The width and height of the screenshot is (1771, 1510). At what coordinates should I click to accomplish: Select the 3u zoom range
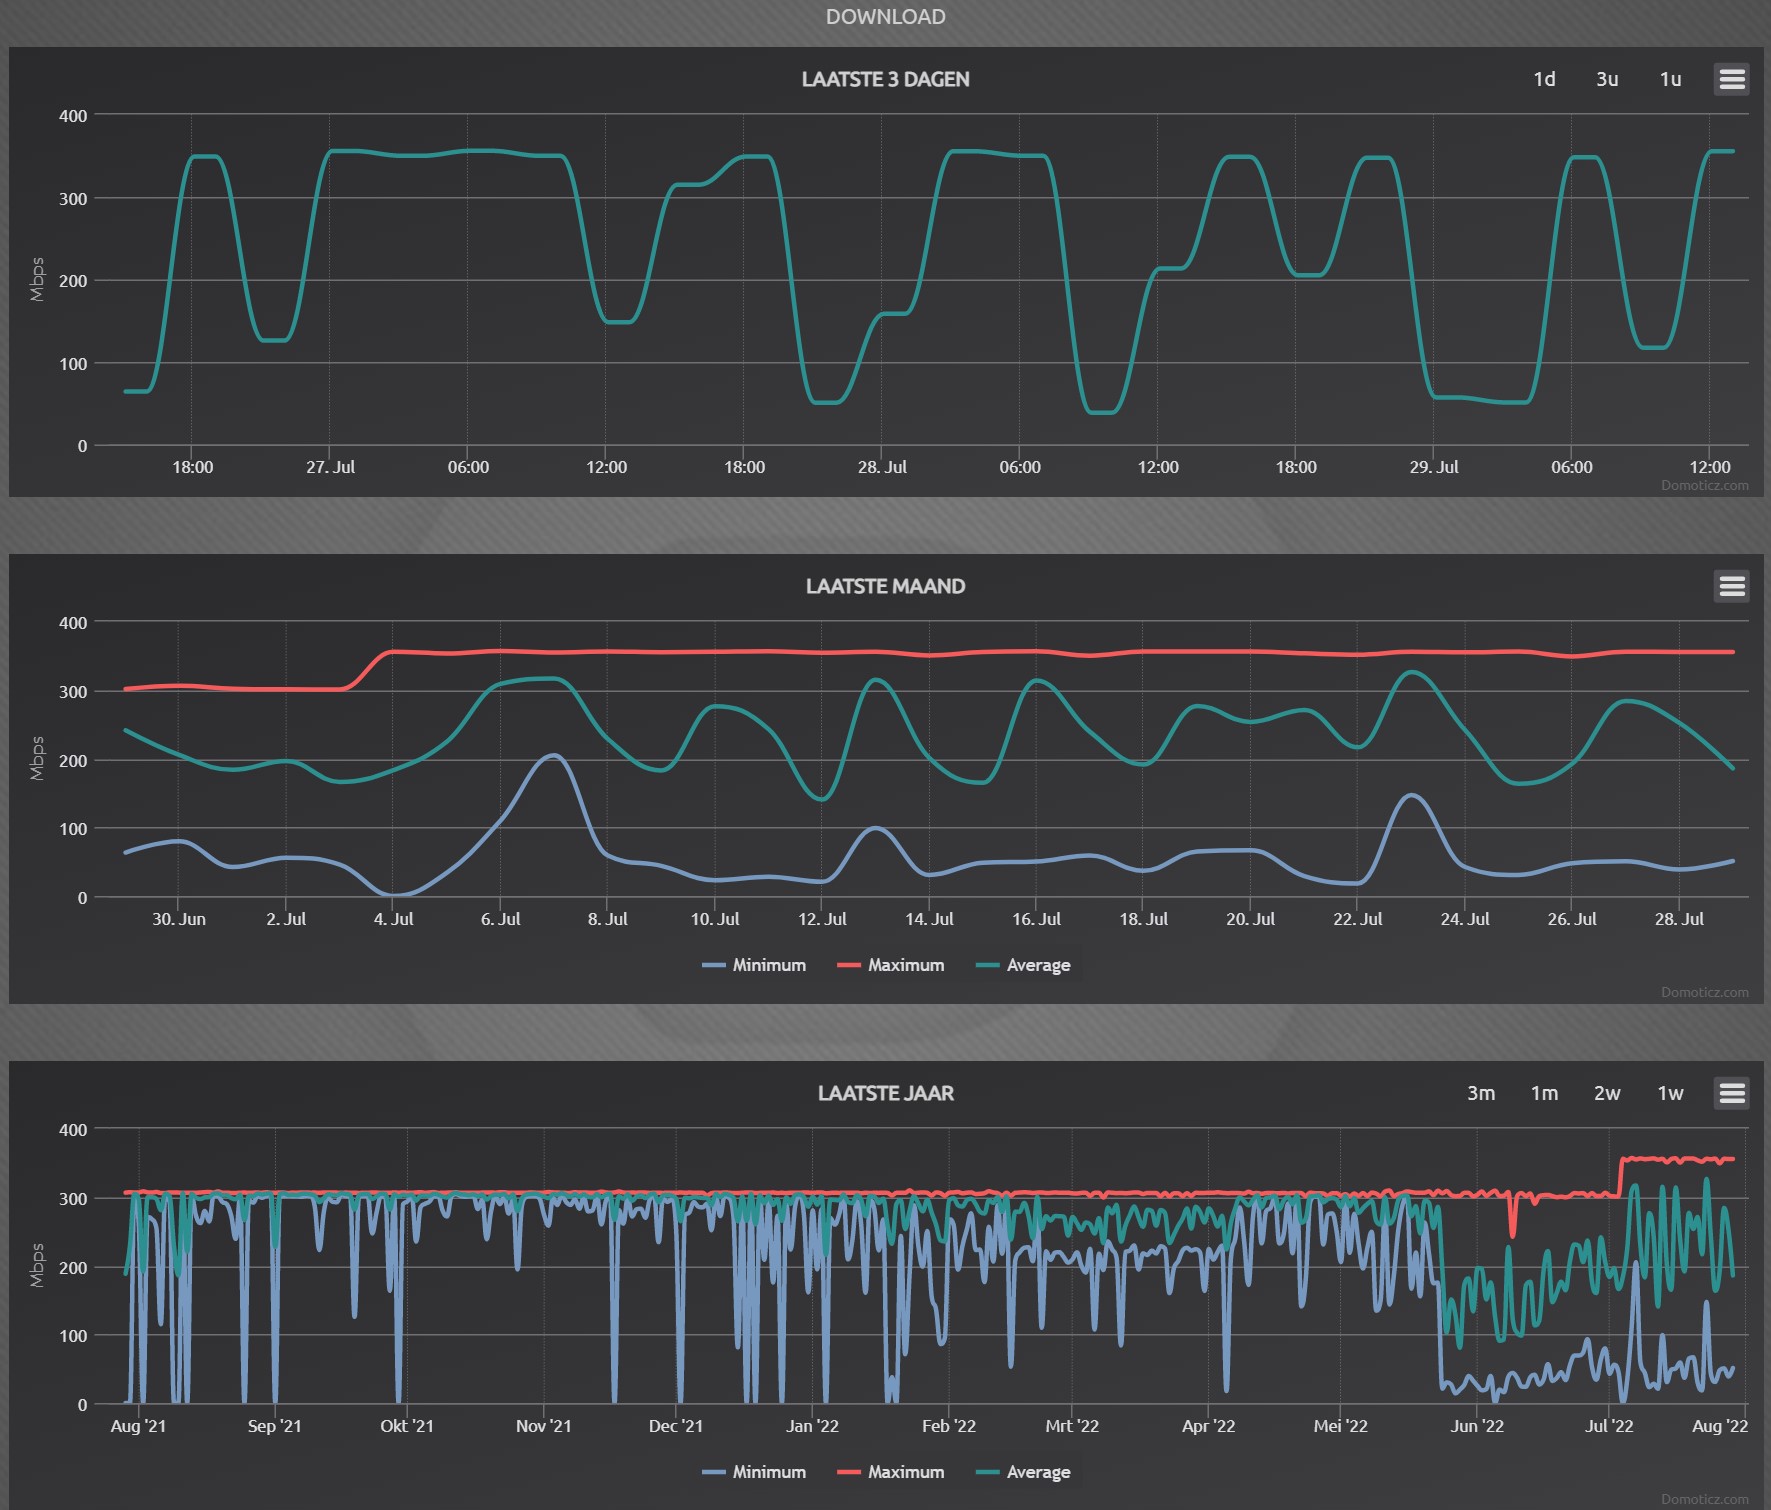[x=1607, y=79]
